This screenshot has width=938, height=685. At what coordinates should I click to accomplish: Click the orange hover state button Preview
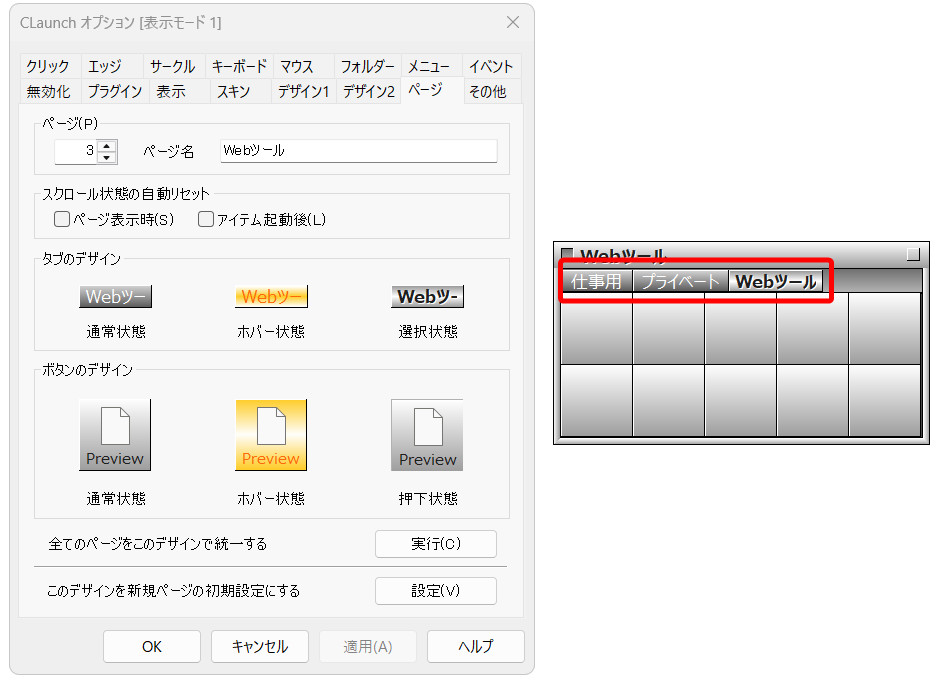click(271, 435)
